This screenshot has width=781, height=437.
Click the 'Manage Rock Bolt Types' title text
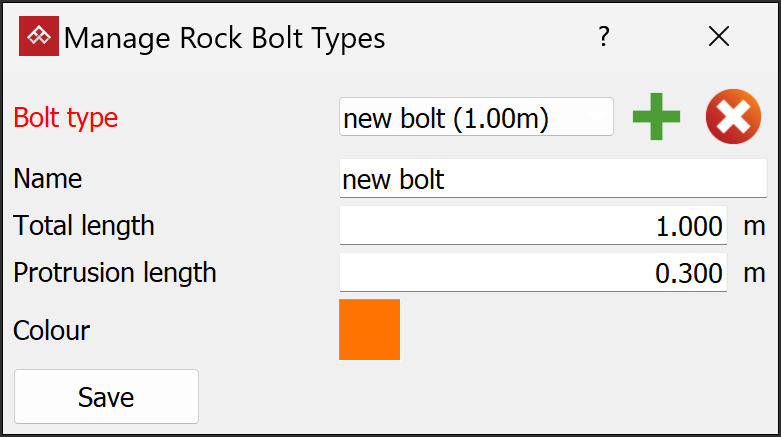pos(225,38)
